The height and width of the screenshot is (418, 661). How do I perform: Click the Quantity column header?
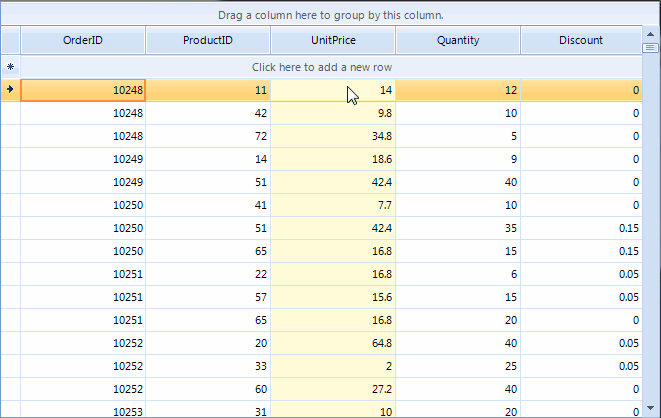click(458, 41)
